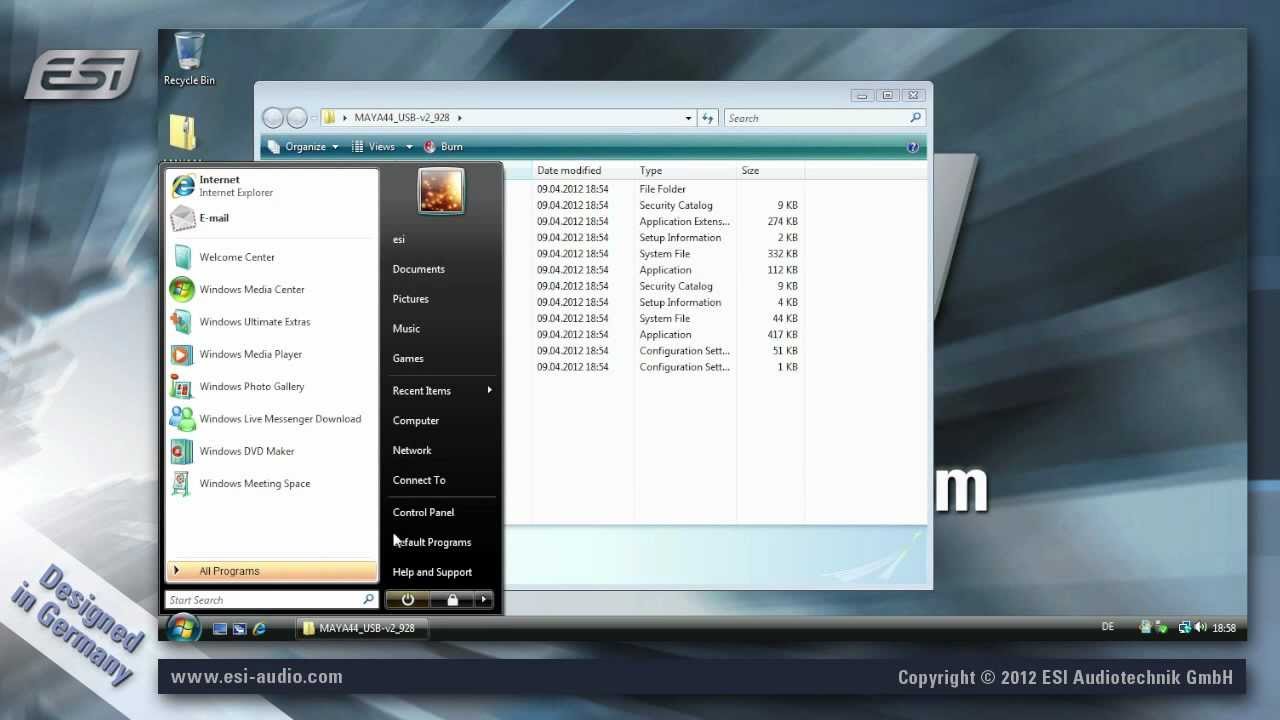Open Windows Live Messenger Download

click(x=271, y=419)
